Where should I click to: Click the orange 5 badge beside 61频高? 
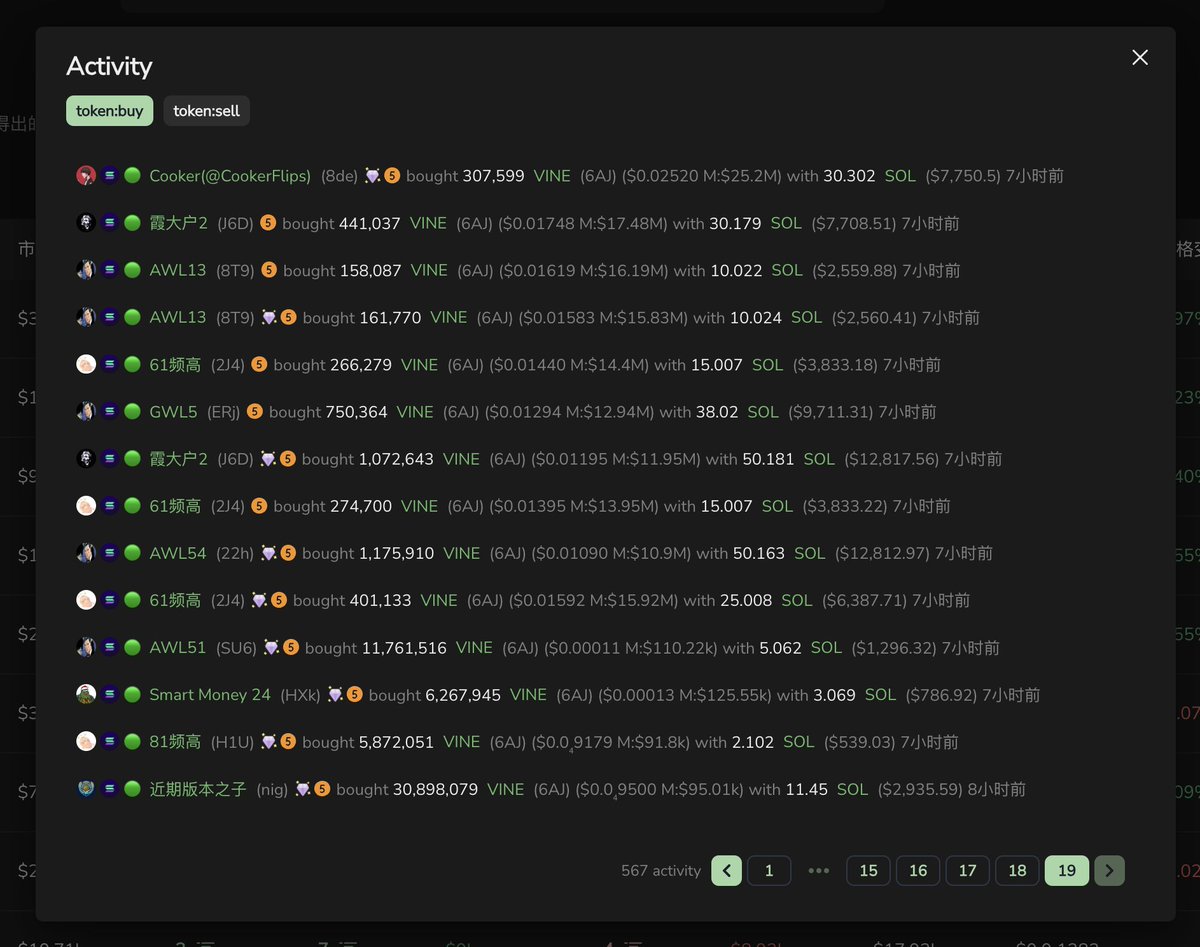[x=258, y=364]
